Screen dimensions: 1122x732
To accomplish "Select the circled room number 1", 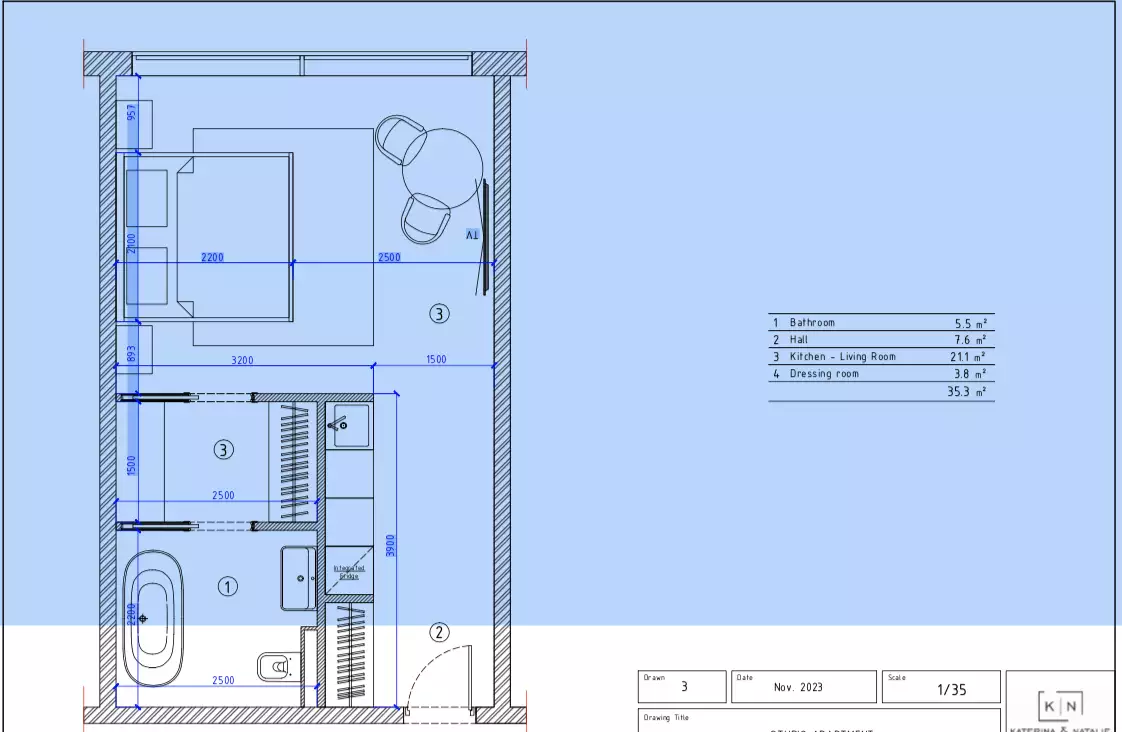I will [228, 587].
